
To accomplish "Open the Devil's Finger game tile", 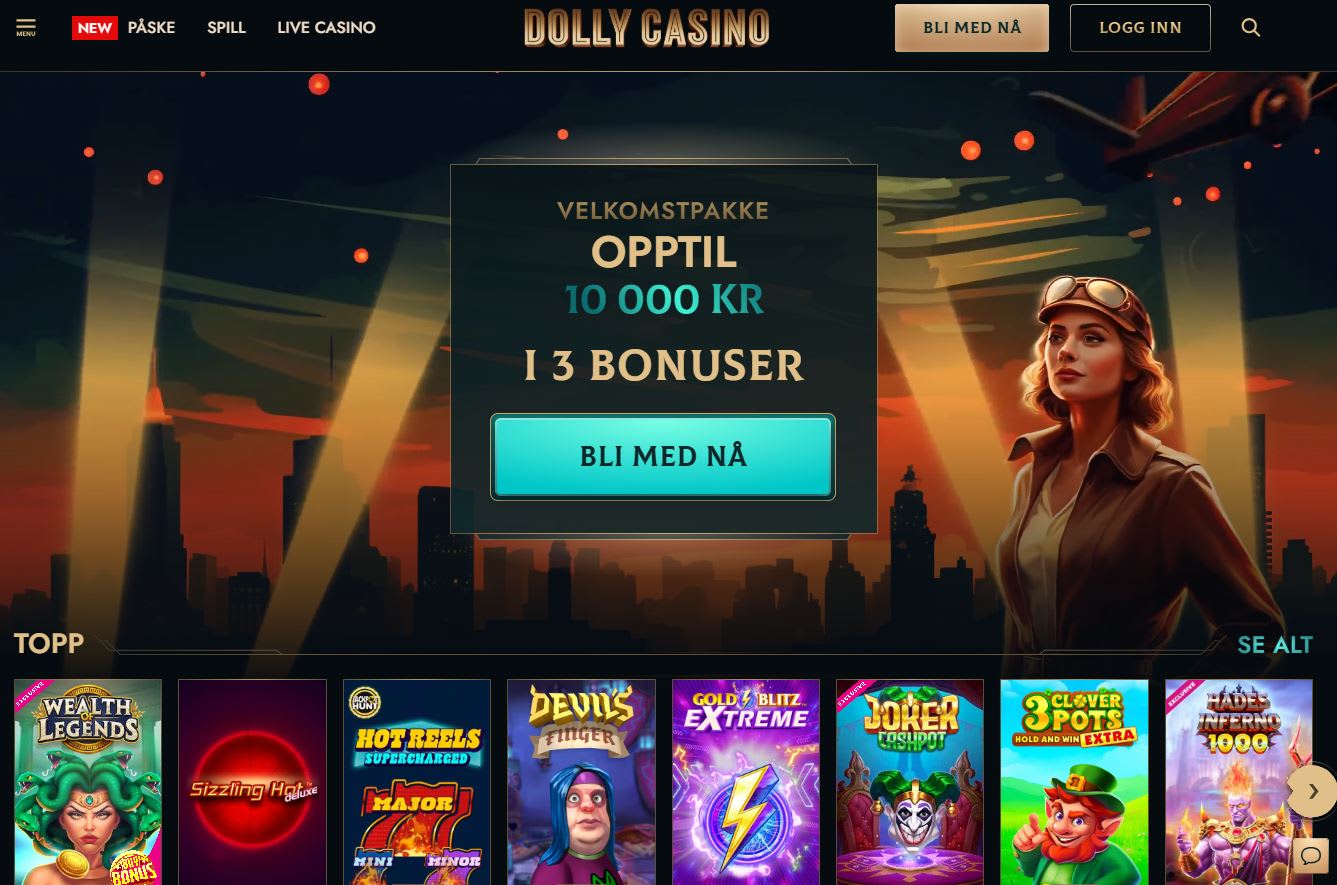I will (581, 782).
